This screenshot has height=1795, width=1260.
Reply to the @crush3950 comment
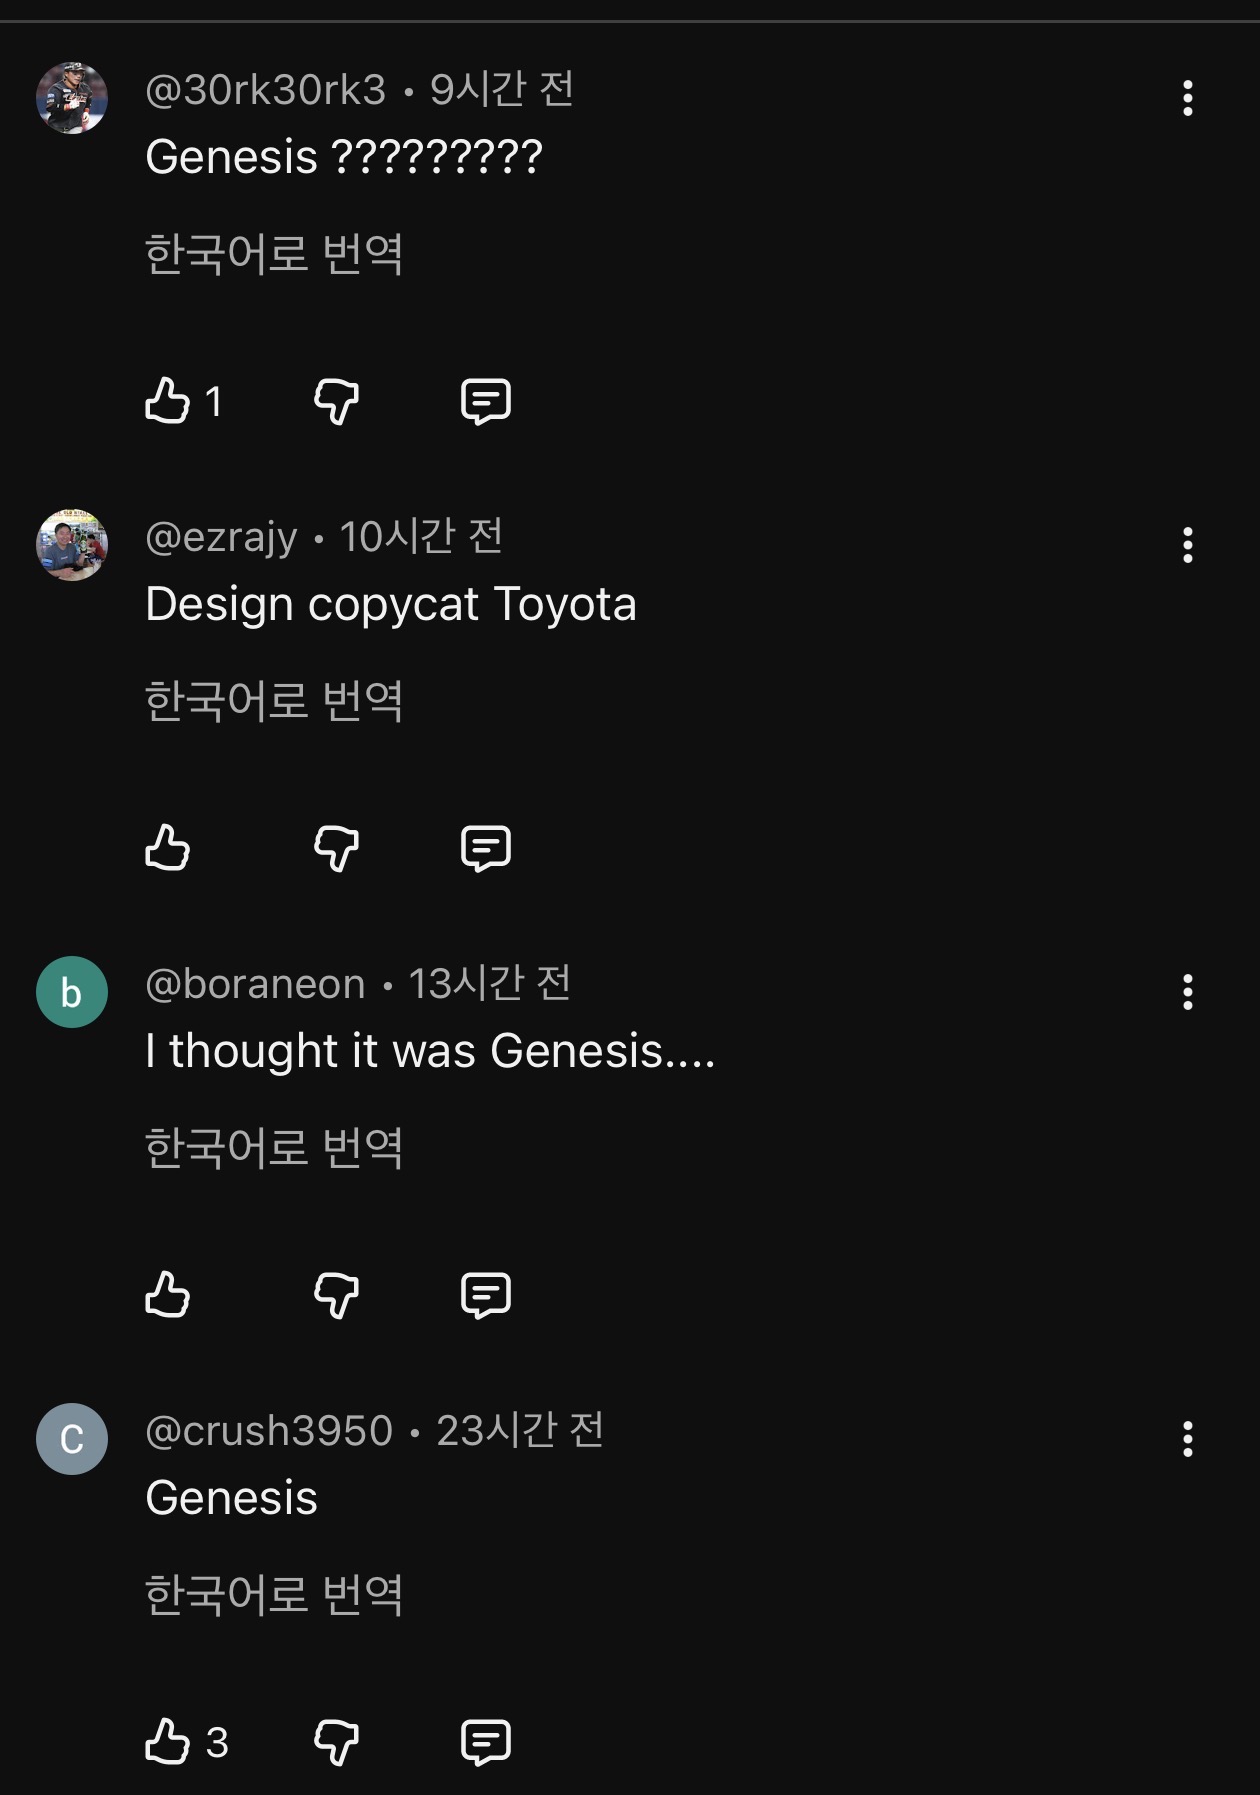point(486,1742)
